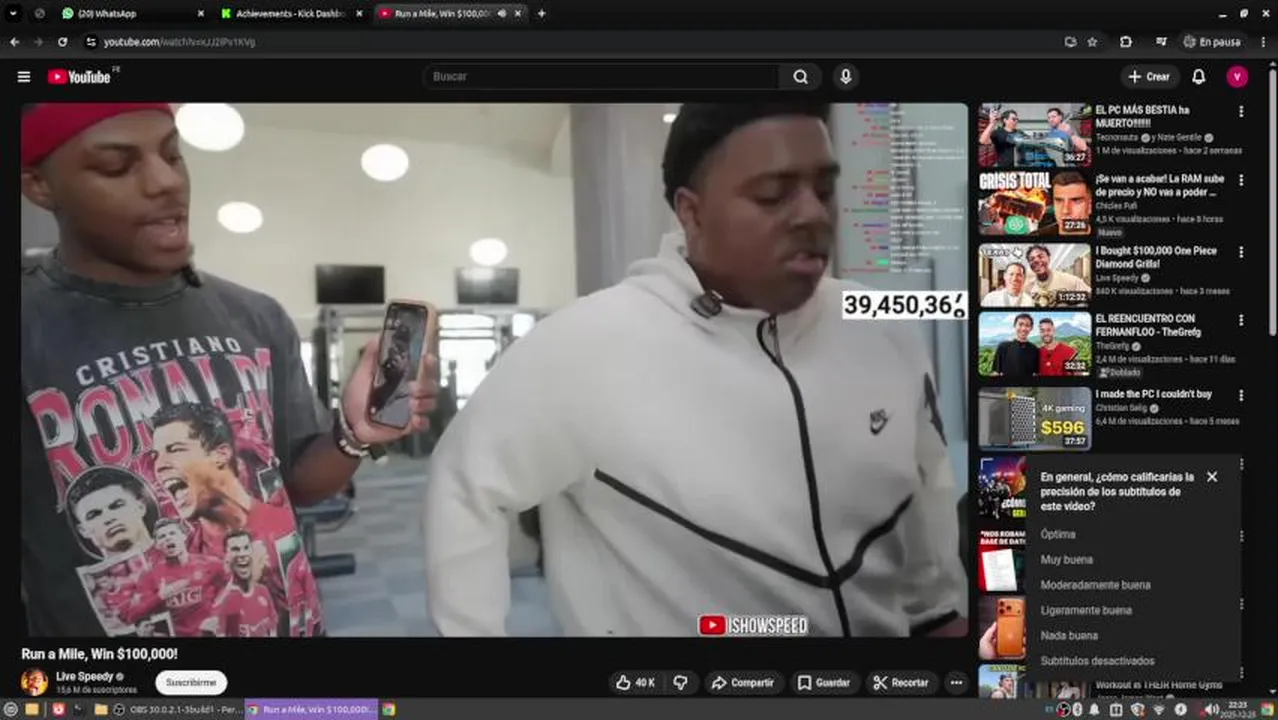This screenshot has width=1278, height=720.
Task: Click the Compartir button
Action: [x=743, y=682]
